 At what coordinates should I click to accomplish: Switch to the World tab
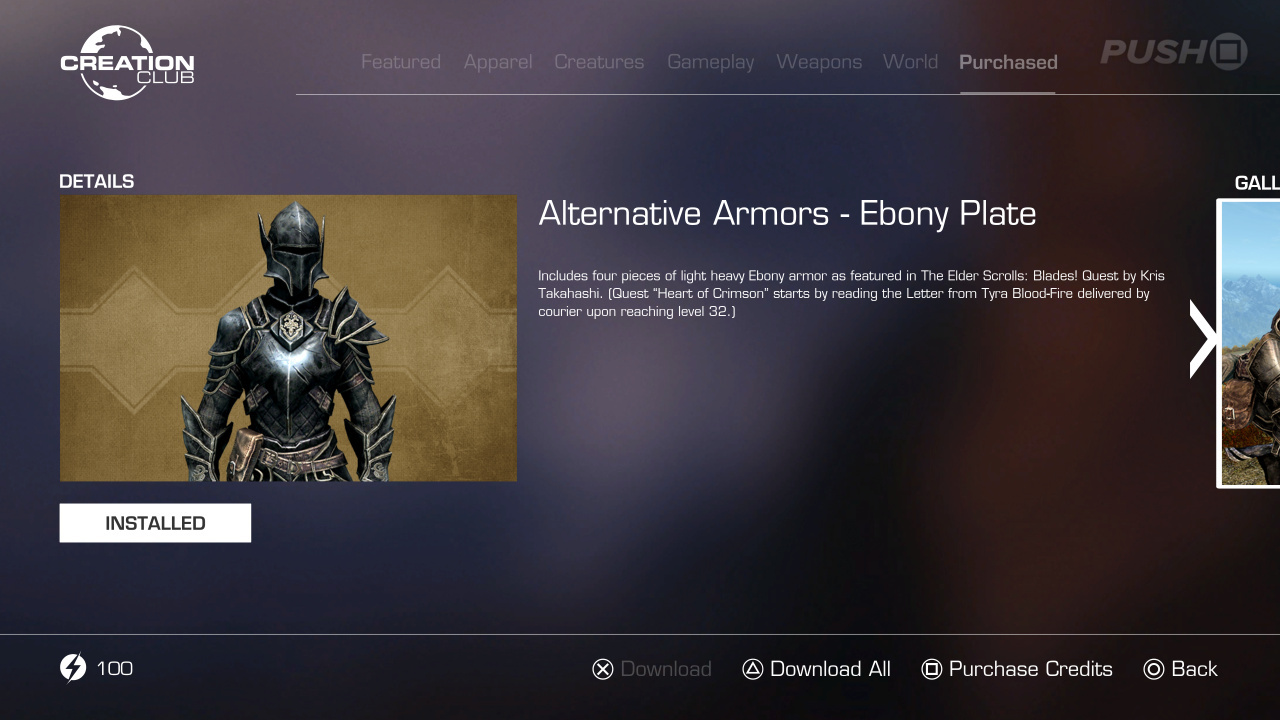click(910, 62)
